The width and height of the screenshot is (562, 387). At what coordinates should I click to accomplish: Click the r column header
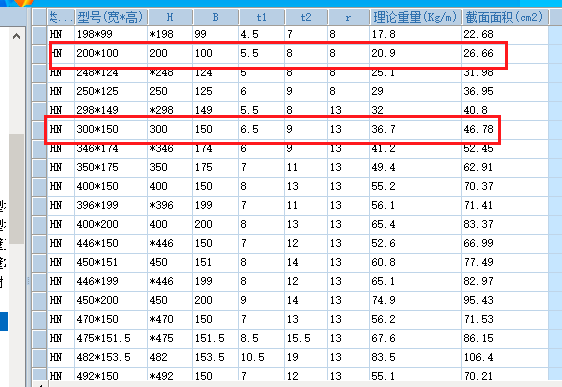[348, 17]
